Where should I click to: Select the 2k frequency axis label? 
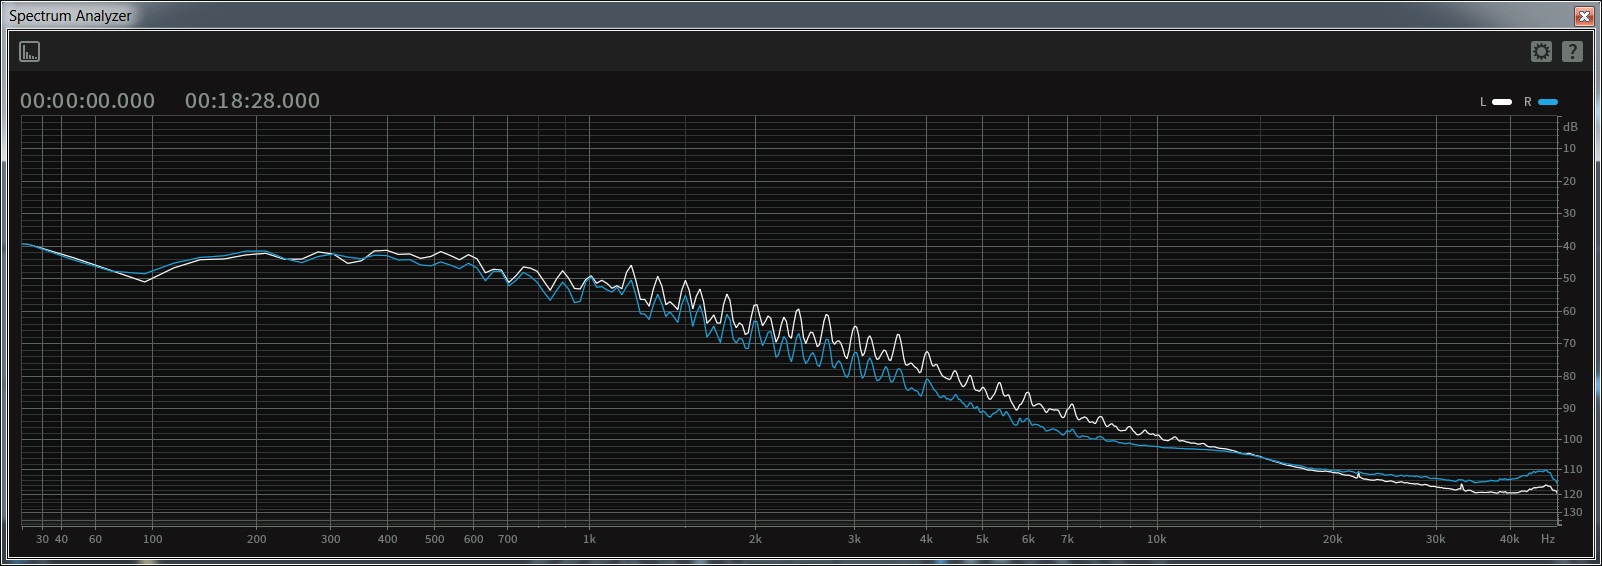[x=755, y=539]
